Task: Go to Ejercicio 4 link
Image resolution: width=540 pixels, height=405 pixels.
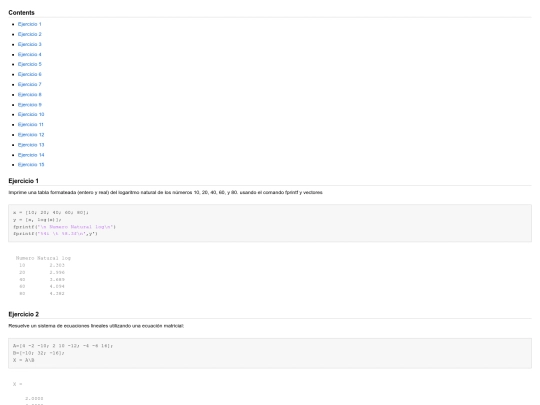Action: coord(30,54)
